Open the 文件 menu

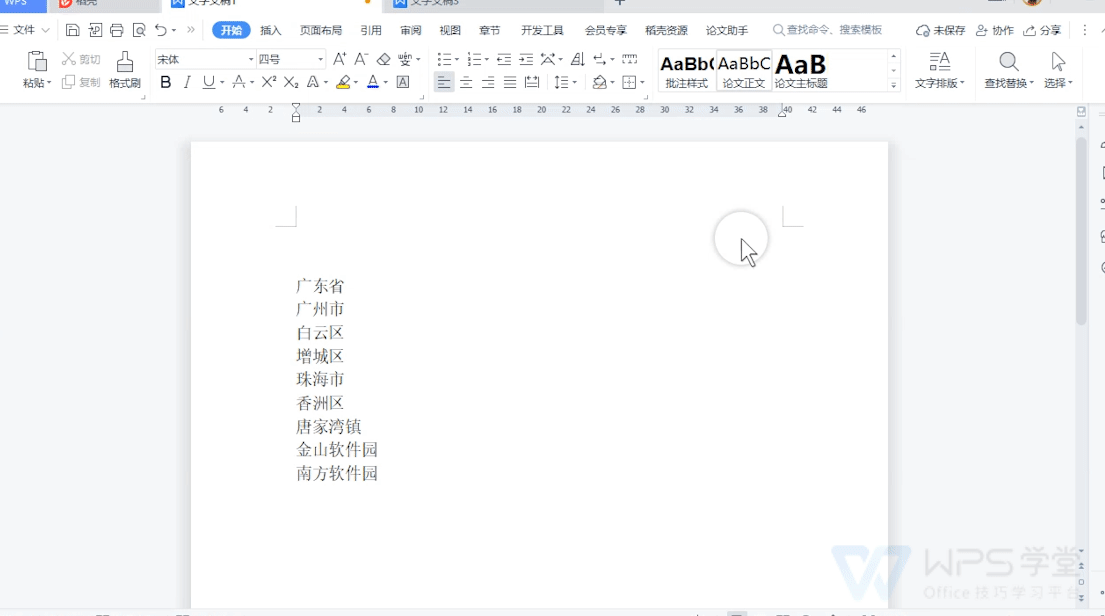point(25,30)
